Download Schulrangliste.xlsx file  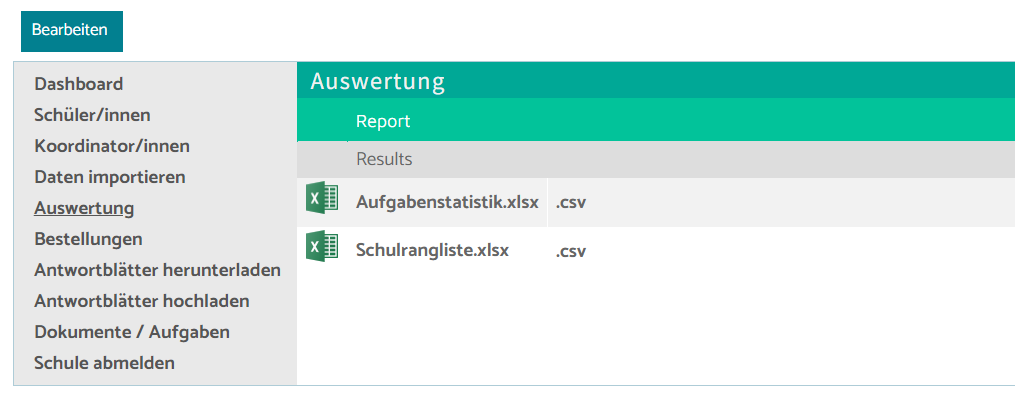coord(432,250)
